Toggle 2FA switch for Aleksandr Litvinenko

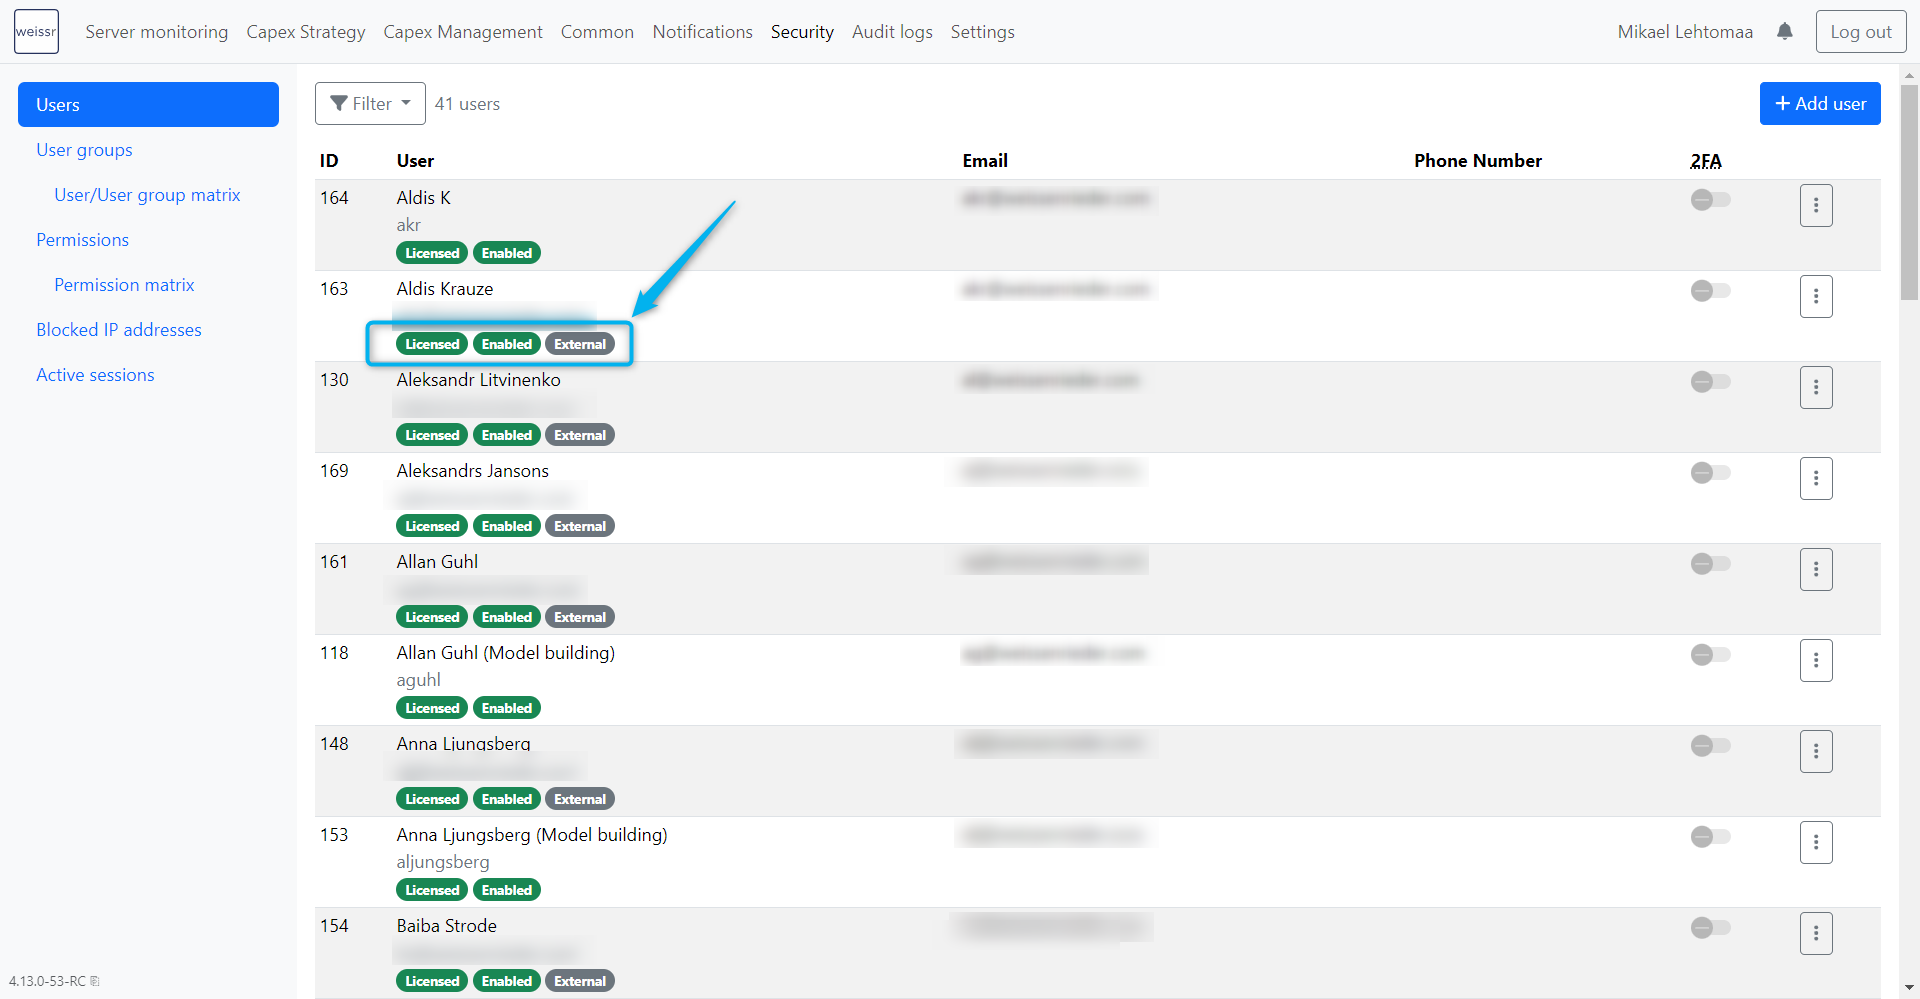(x=1710, y=382)
